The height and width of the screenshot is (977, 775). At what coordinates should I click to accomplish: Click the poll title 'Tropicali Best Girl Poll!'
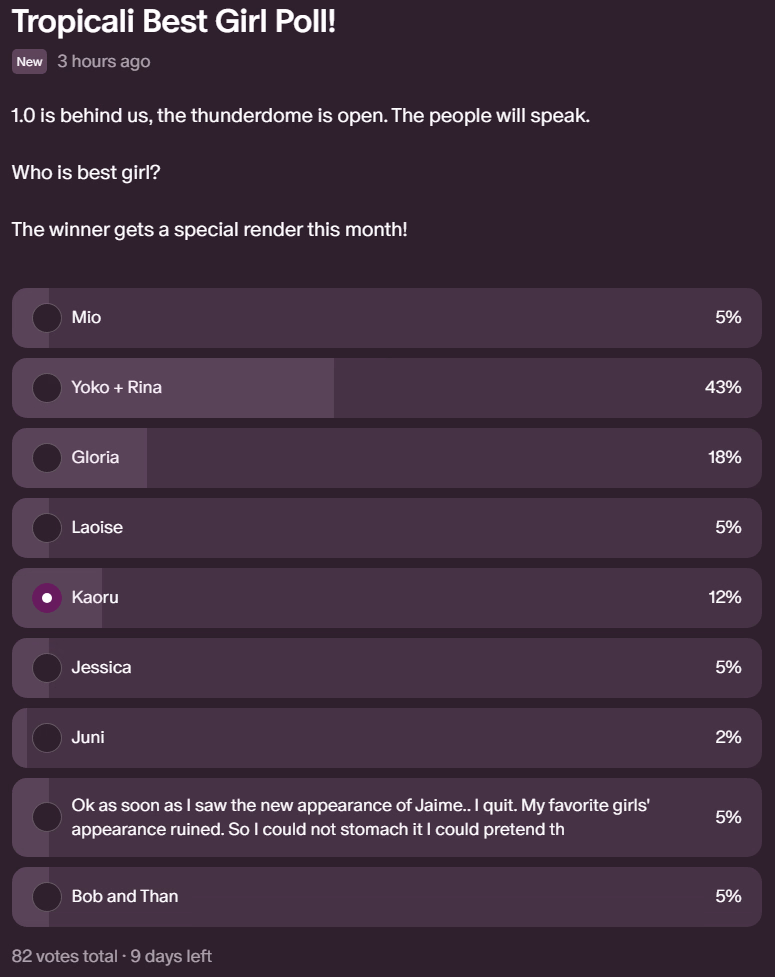(173, 20)
